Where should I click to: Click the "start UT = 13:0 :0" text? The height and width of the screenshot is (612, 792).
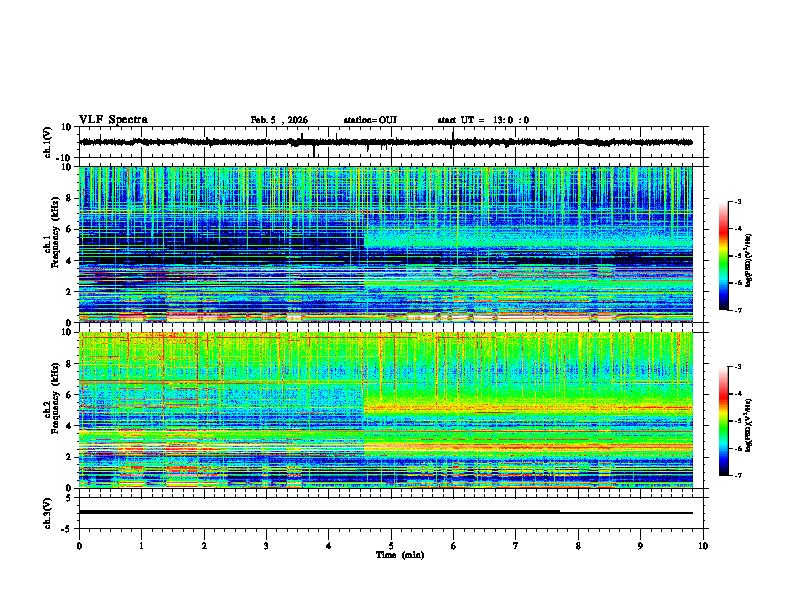pyautogui.click(x=483, y=120)
